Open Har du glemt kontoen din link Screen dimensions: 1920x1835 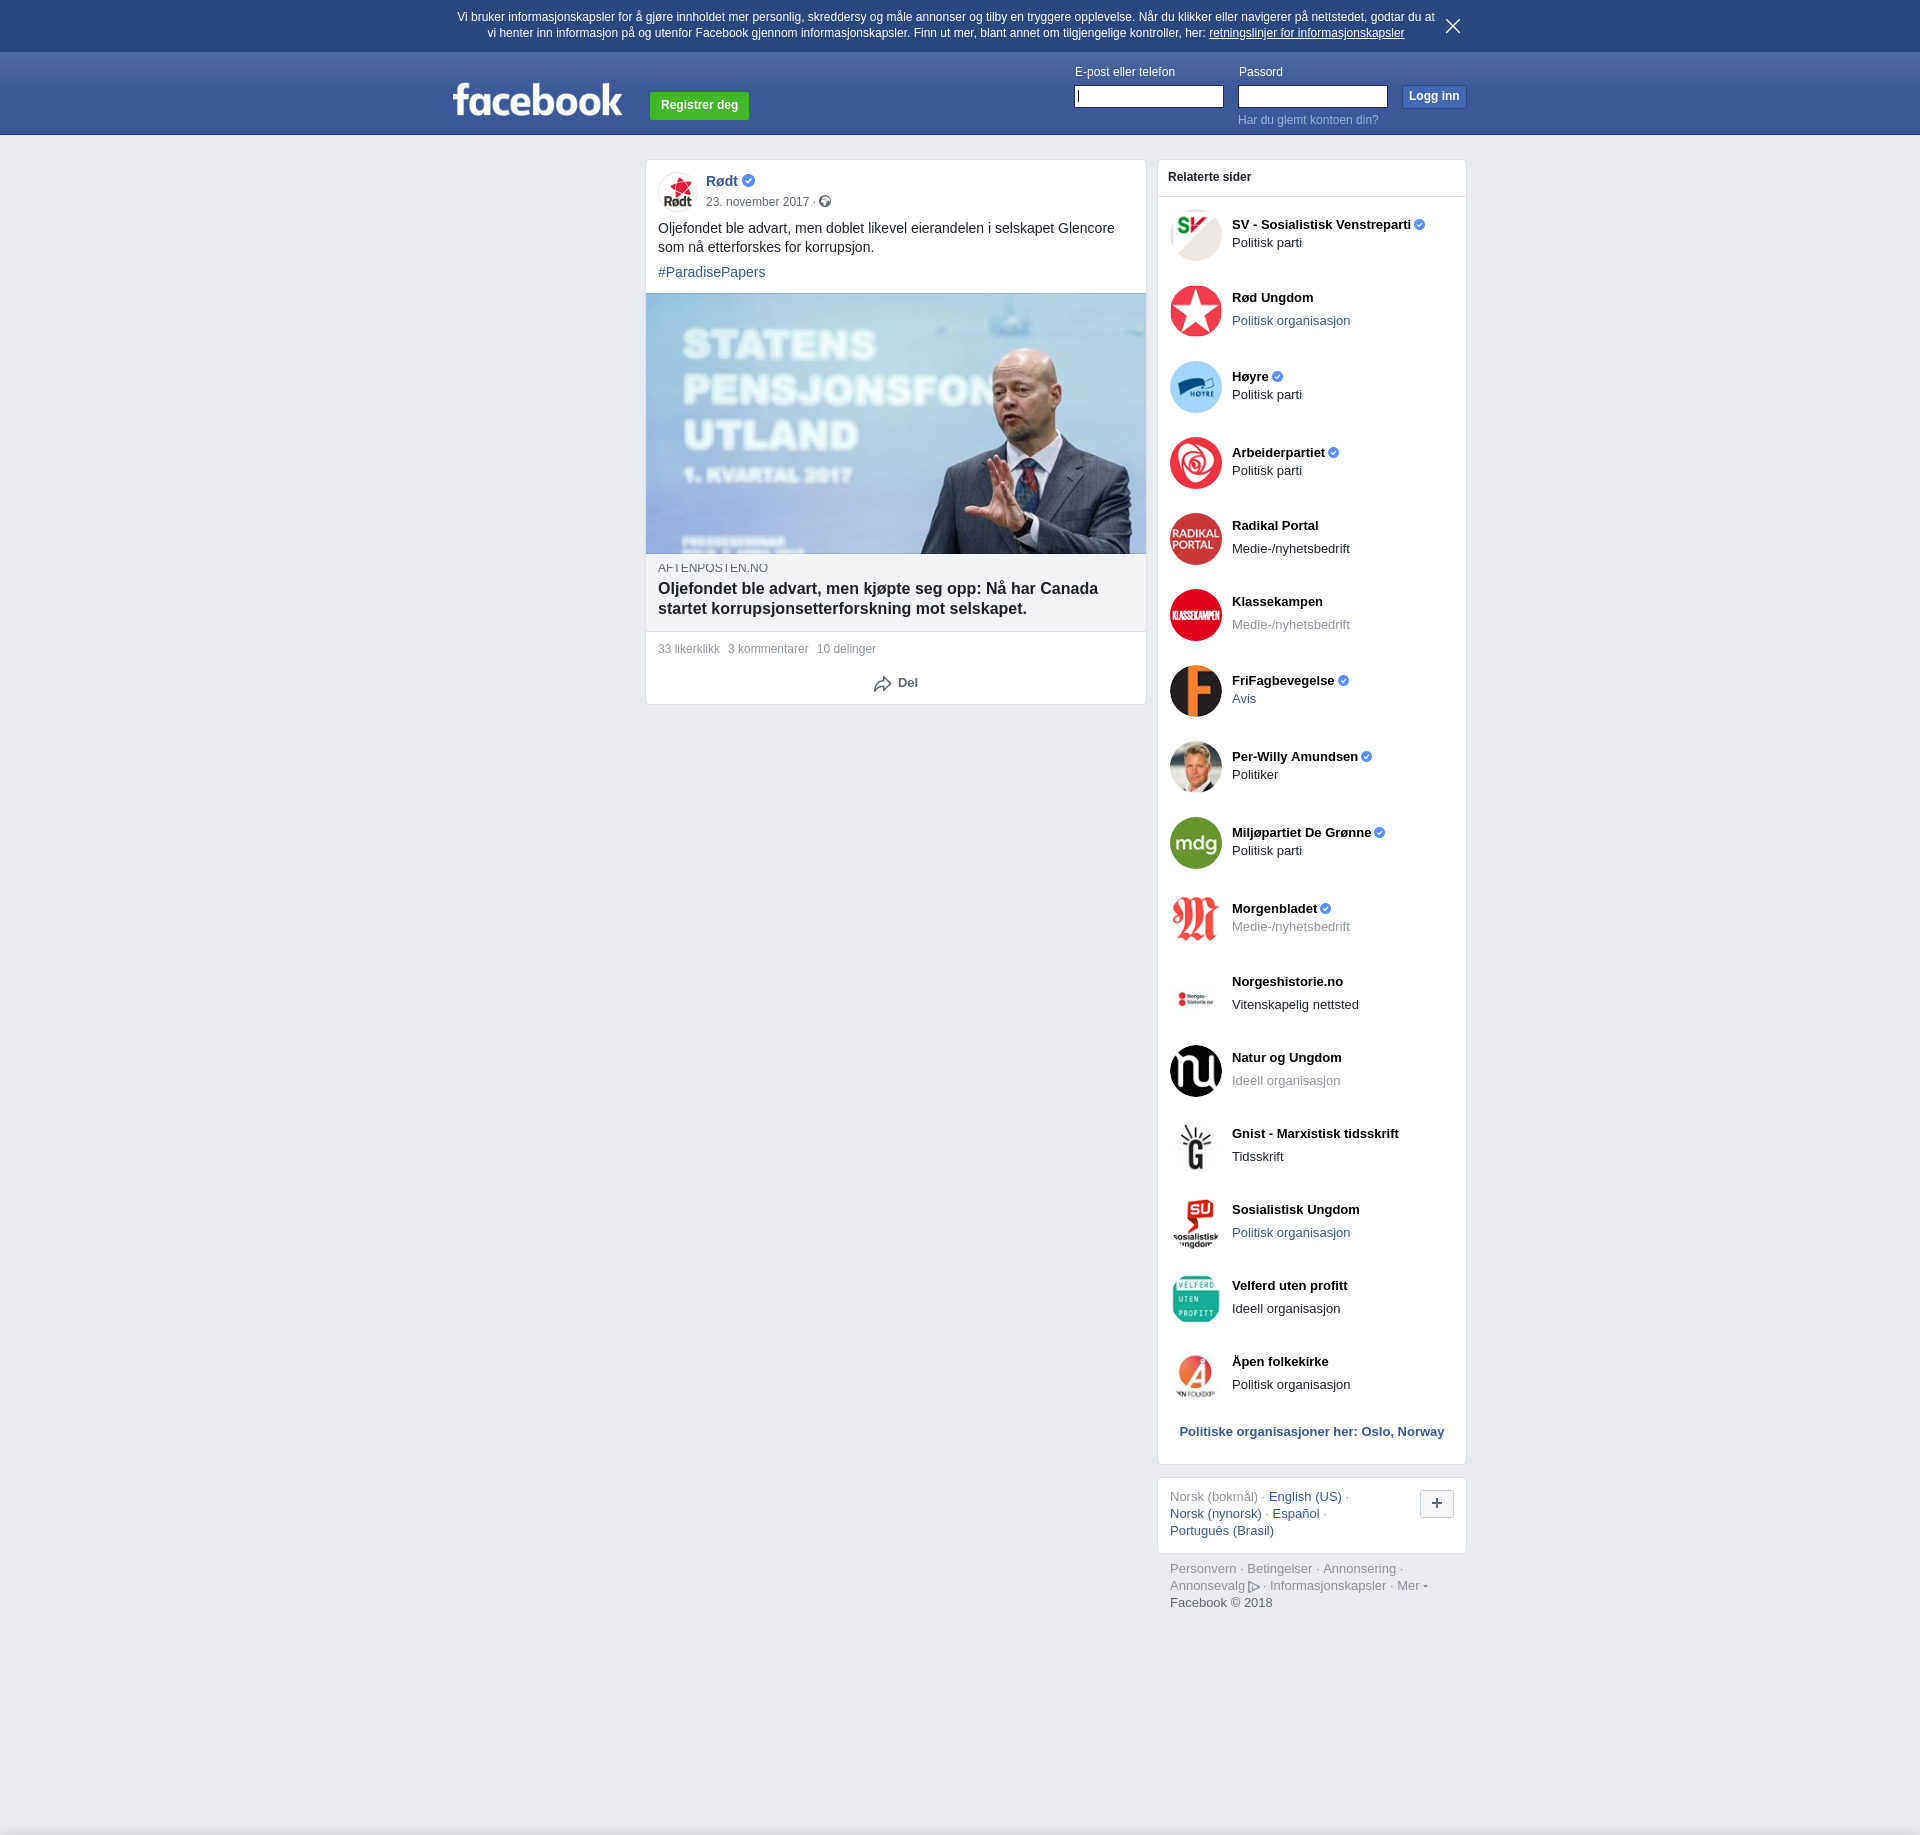1308,120
